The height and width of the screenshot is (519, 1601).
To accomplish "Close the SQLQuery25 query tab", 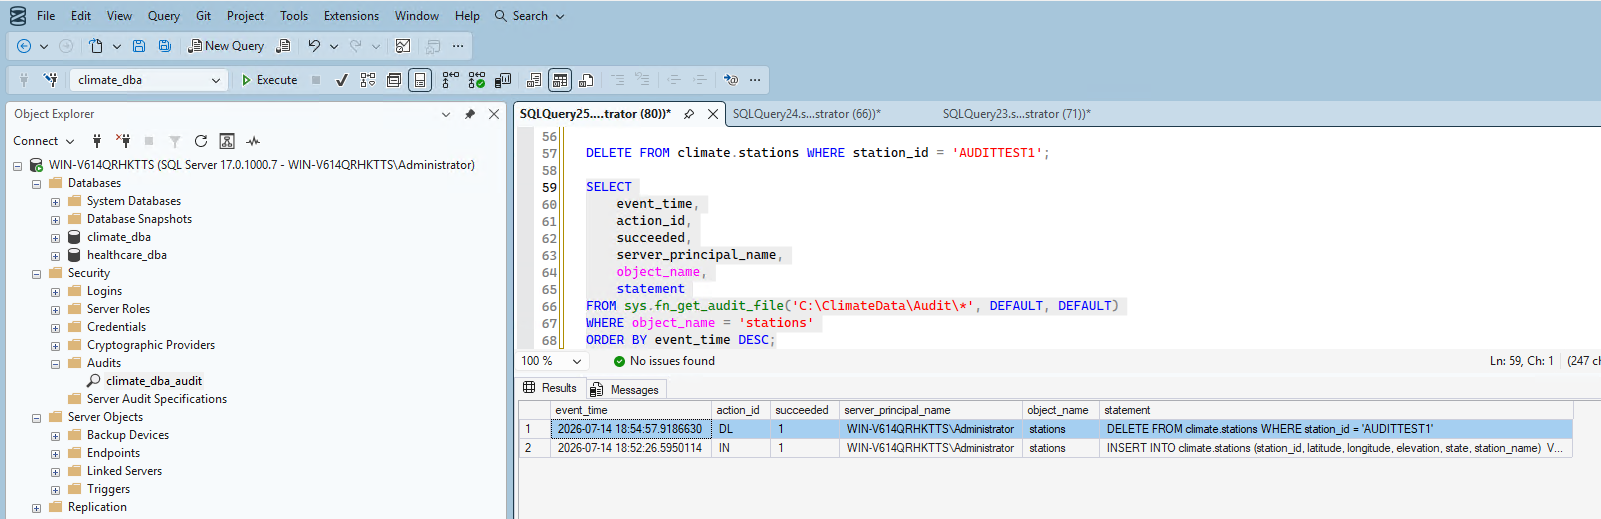I will tap(713, 114).
